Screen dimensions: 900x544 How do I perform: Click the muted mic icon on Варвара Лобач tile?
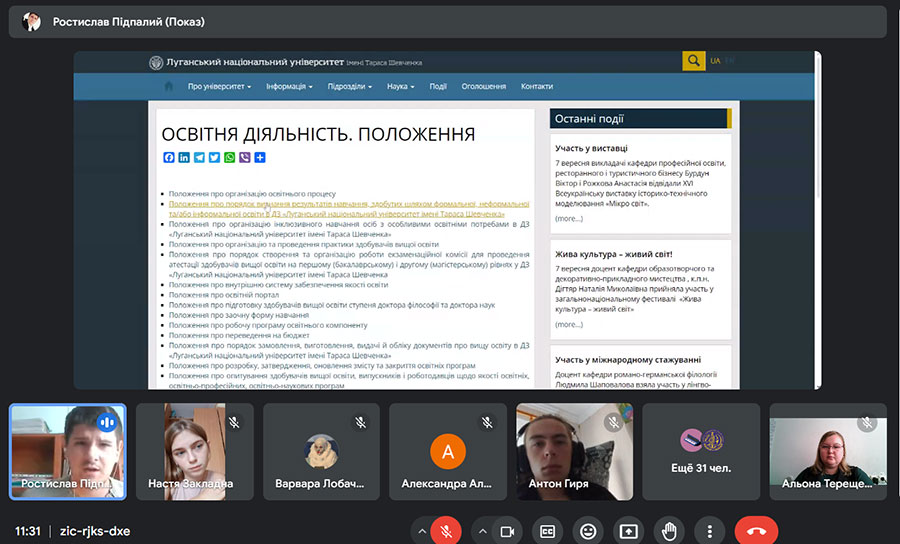[x=360, y=423]
